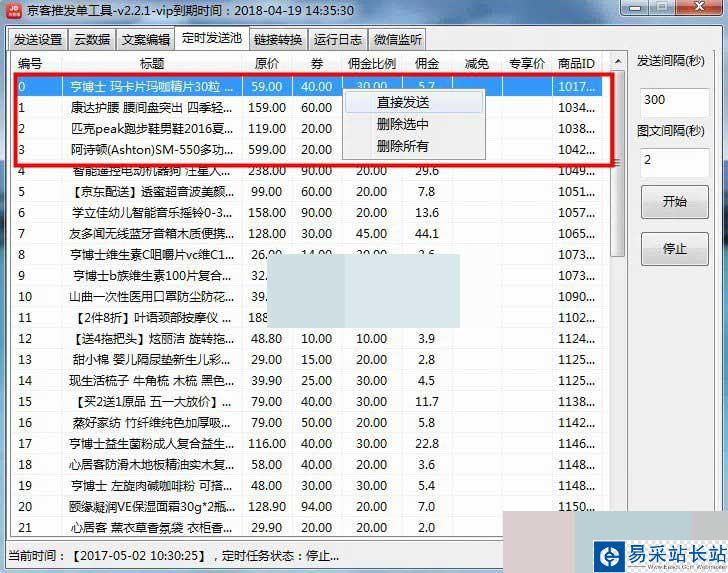Viewport: 728px width, 573px height.
Task: Select row 亨博士 左旋肉碱咖啡粉
Action: tap(309, 486)
